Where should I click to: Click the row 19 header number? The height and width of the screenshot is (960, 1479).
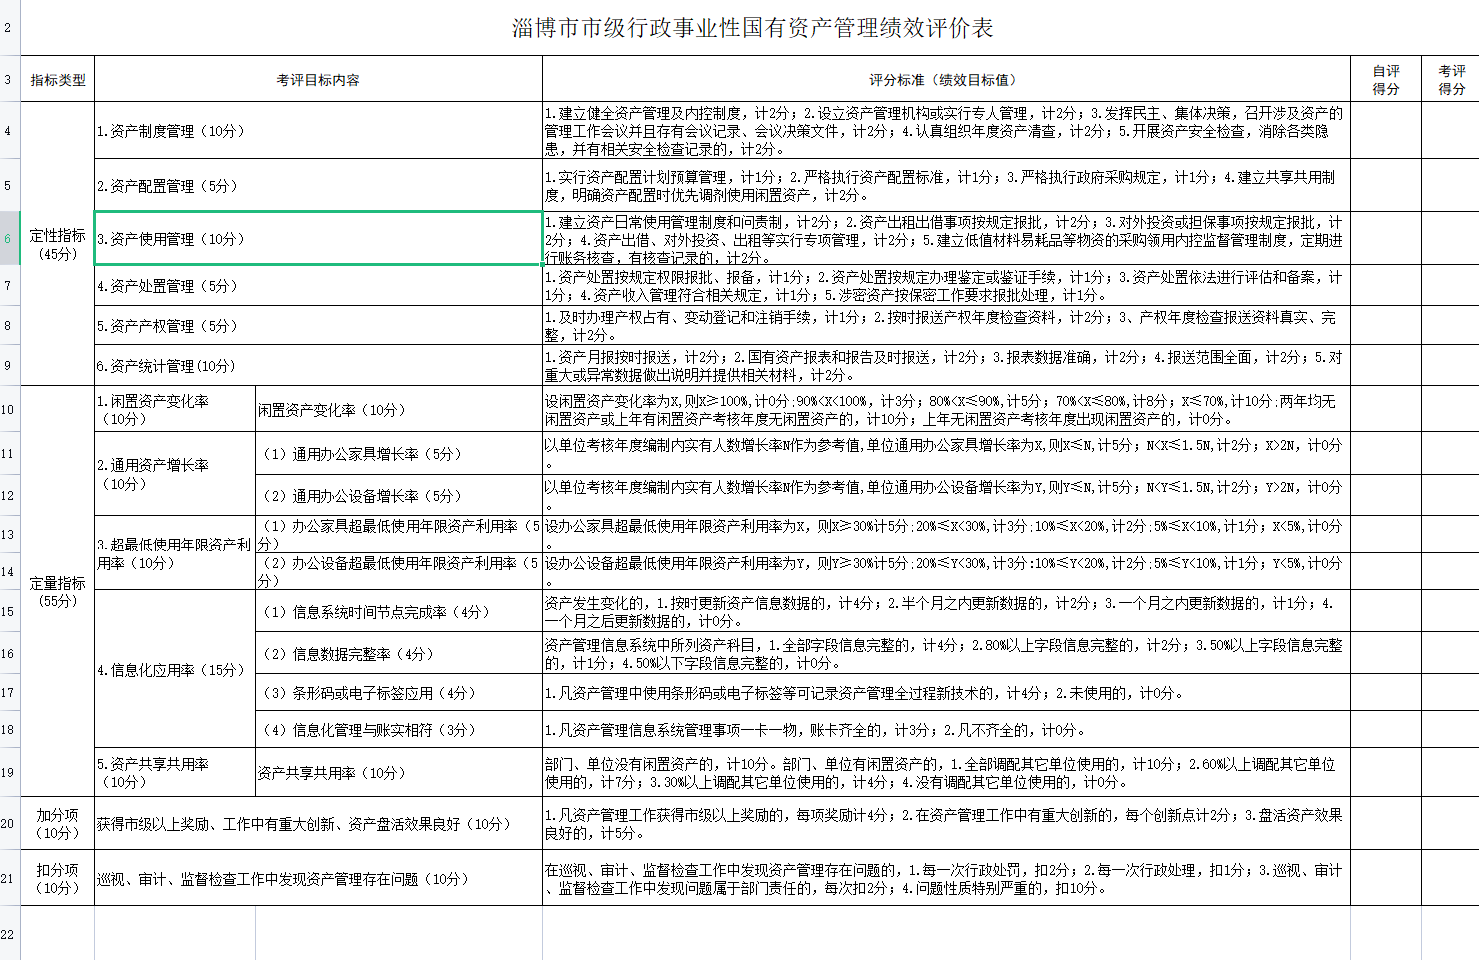(x=10, y=772)
